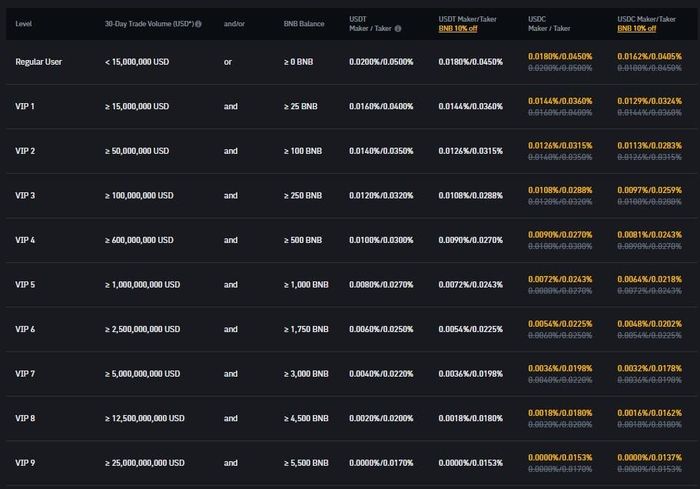Select the VIP 4 BNB balance of 500 BNB
This screenshot has height=489, width=700.
pyautogui.click(x=303, y=240)
